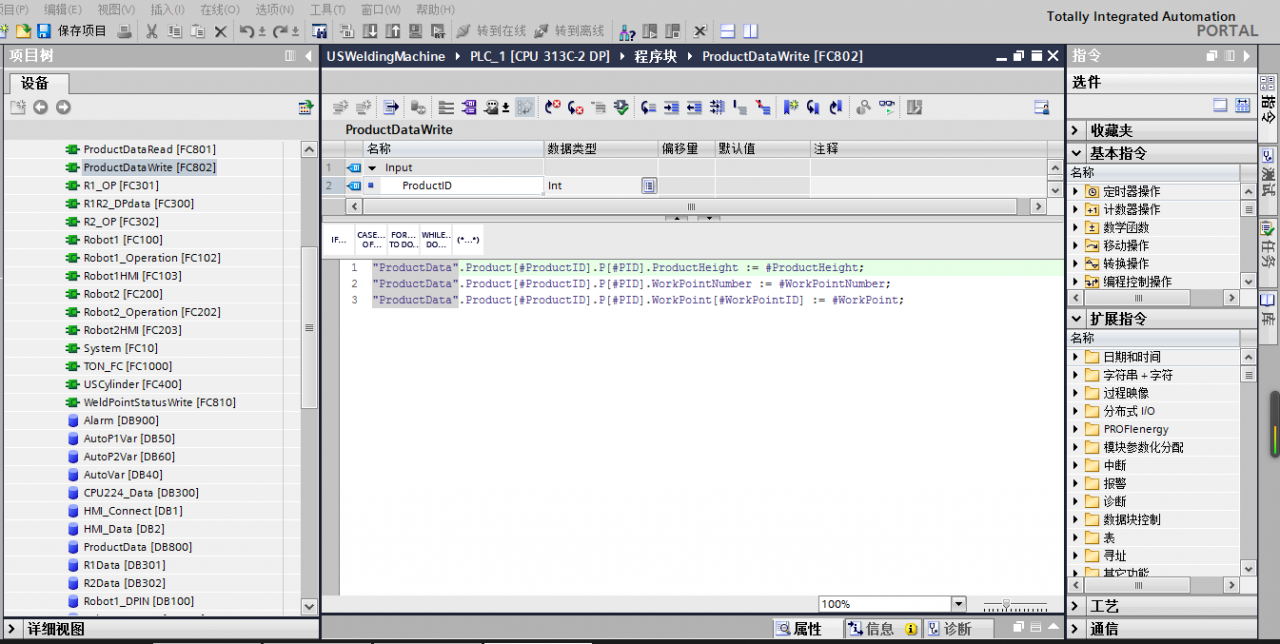Image resolution: width=1280 pixels, height=644 pixels.
Task: Open the zoom level 100% dropdown
Action: point(959,604)
